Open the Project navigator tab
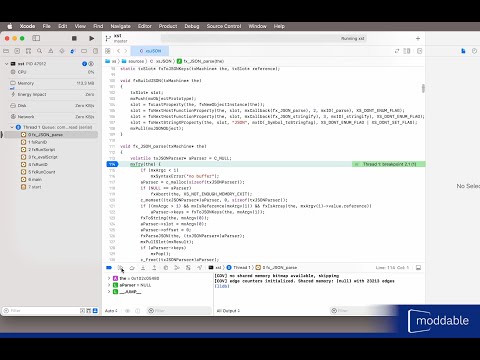 tap(6, 51)
